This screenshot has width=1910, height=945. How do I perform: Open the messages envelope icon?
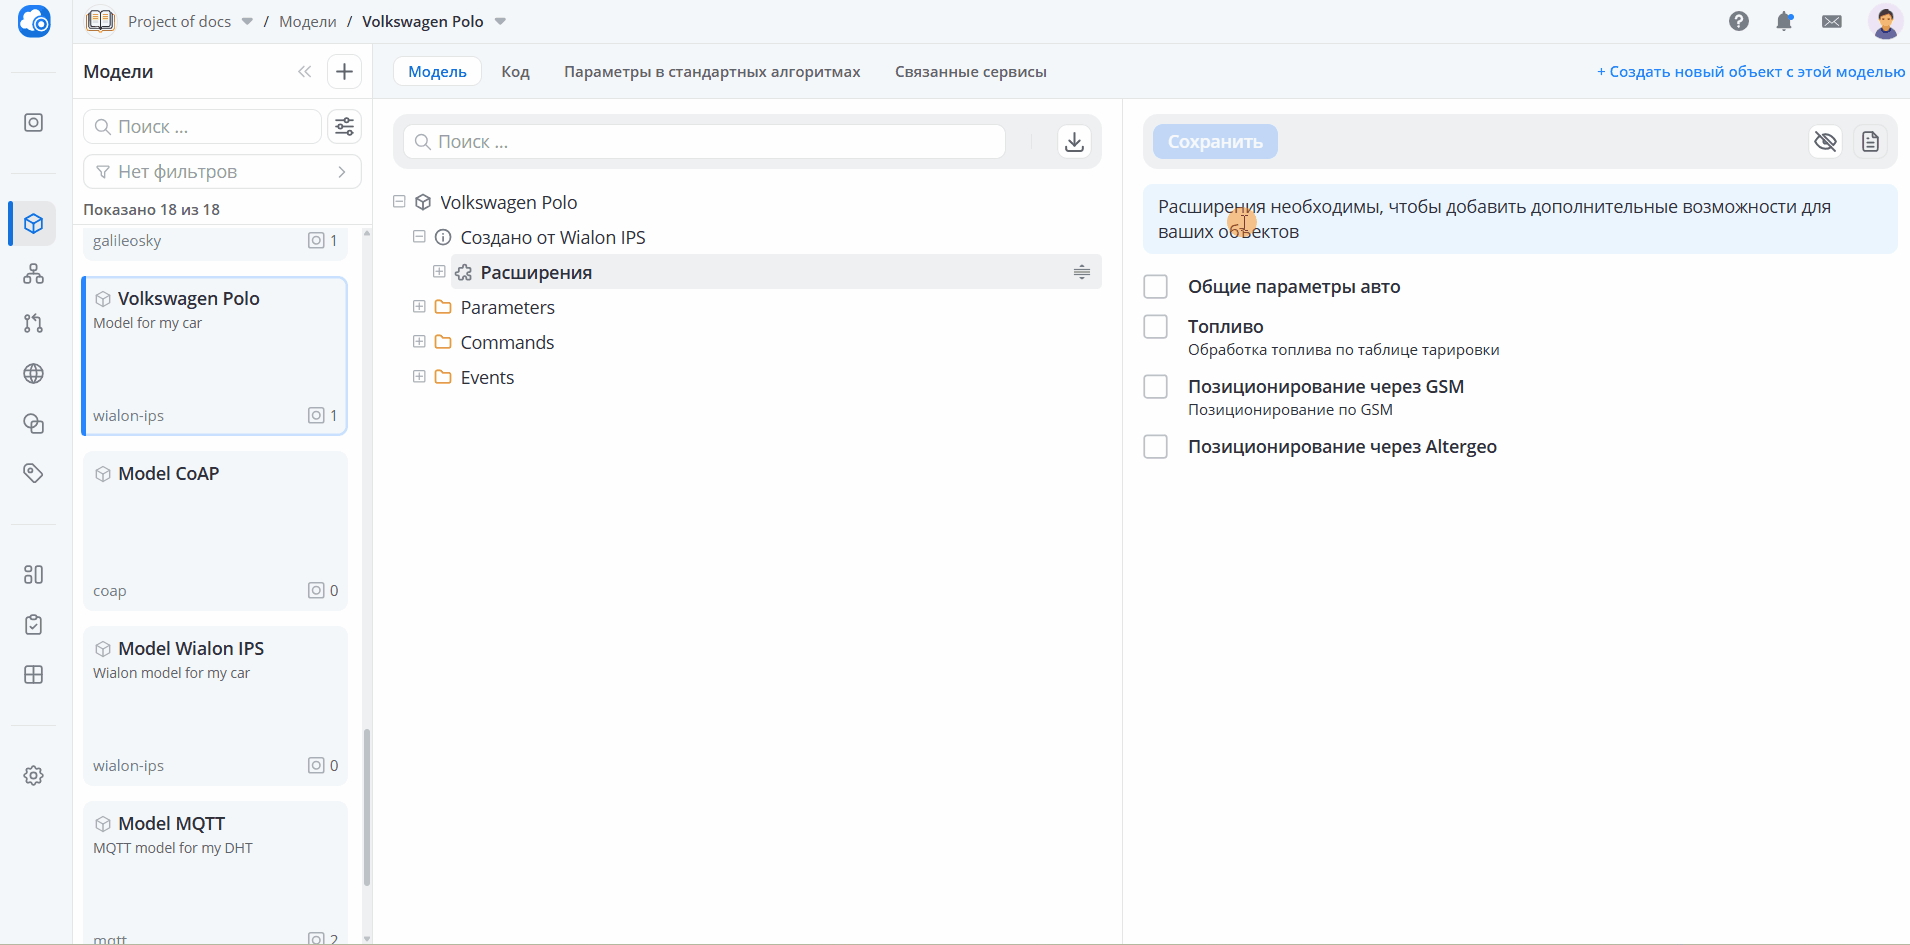click(1832, 21)
